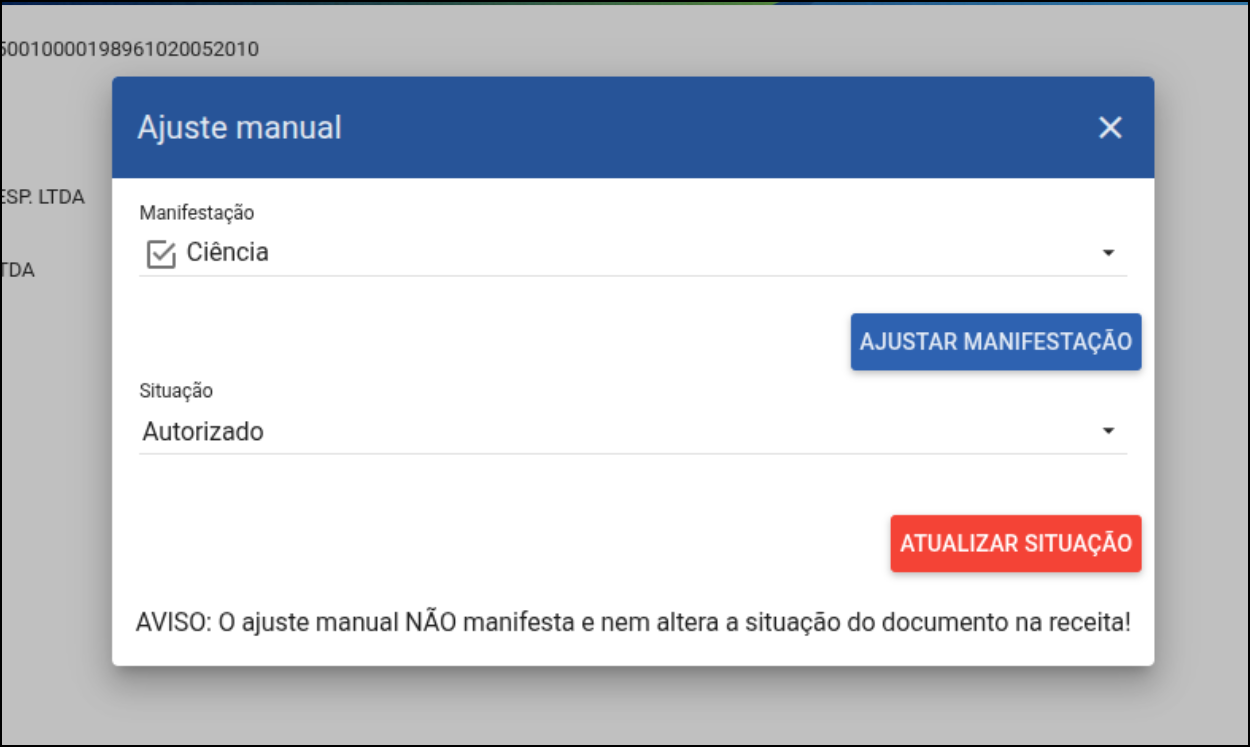This screenshot has width=1250, height=747.
Task: Open the Autorizado value in Situação field
Action: coord(203,432)
